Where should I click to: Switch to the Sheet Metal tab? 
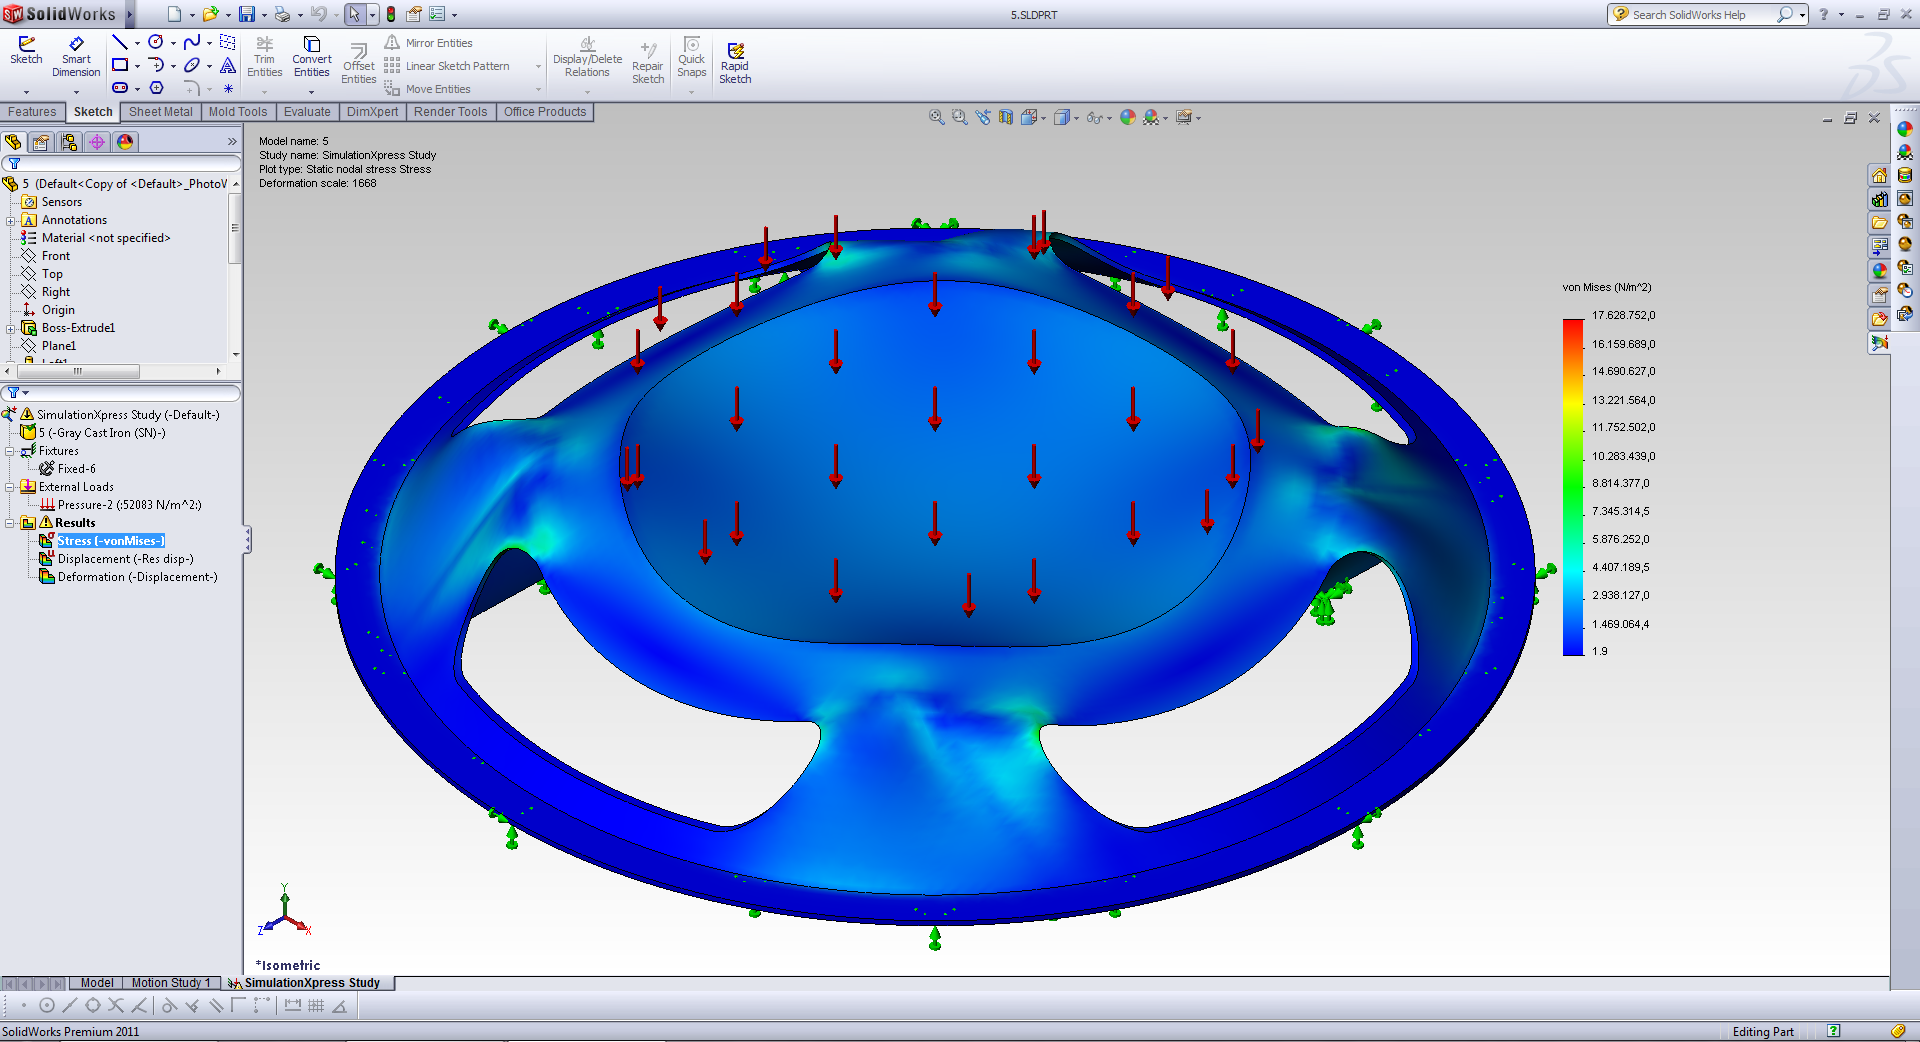coord(160,112)
